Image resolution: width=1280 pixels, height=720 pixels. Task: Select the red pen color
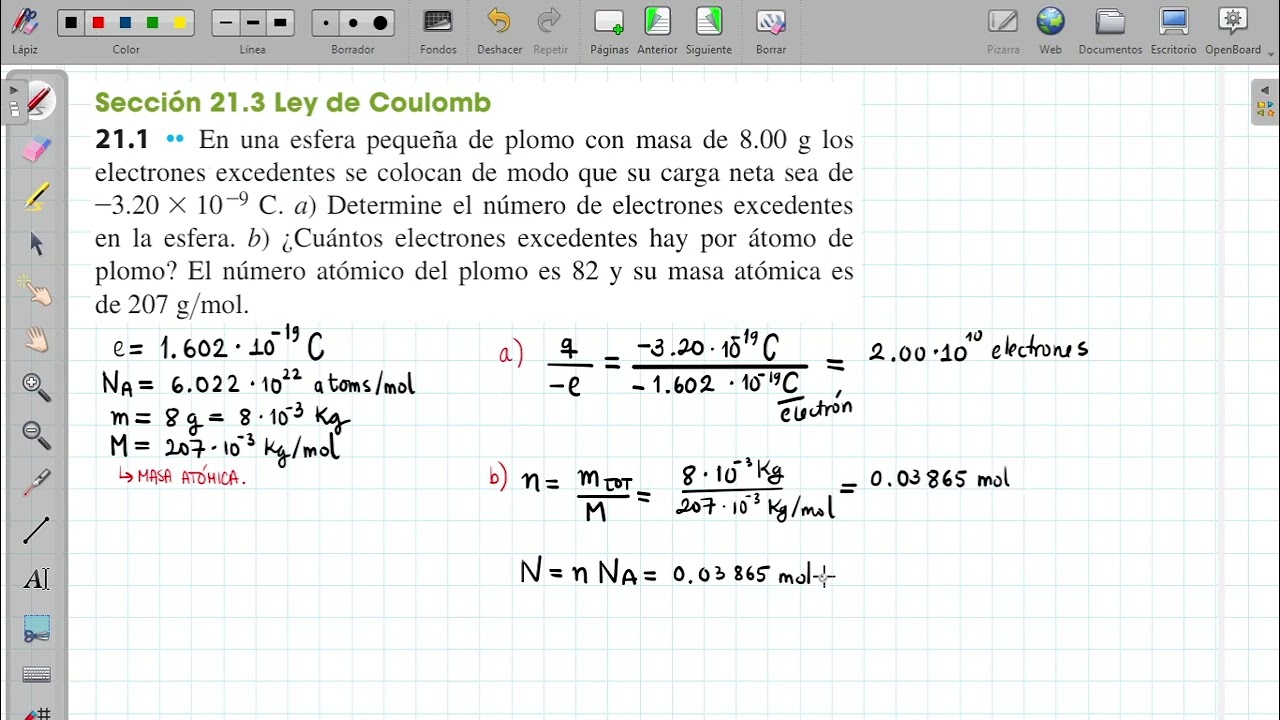pos(98,23)
